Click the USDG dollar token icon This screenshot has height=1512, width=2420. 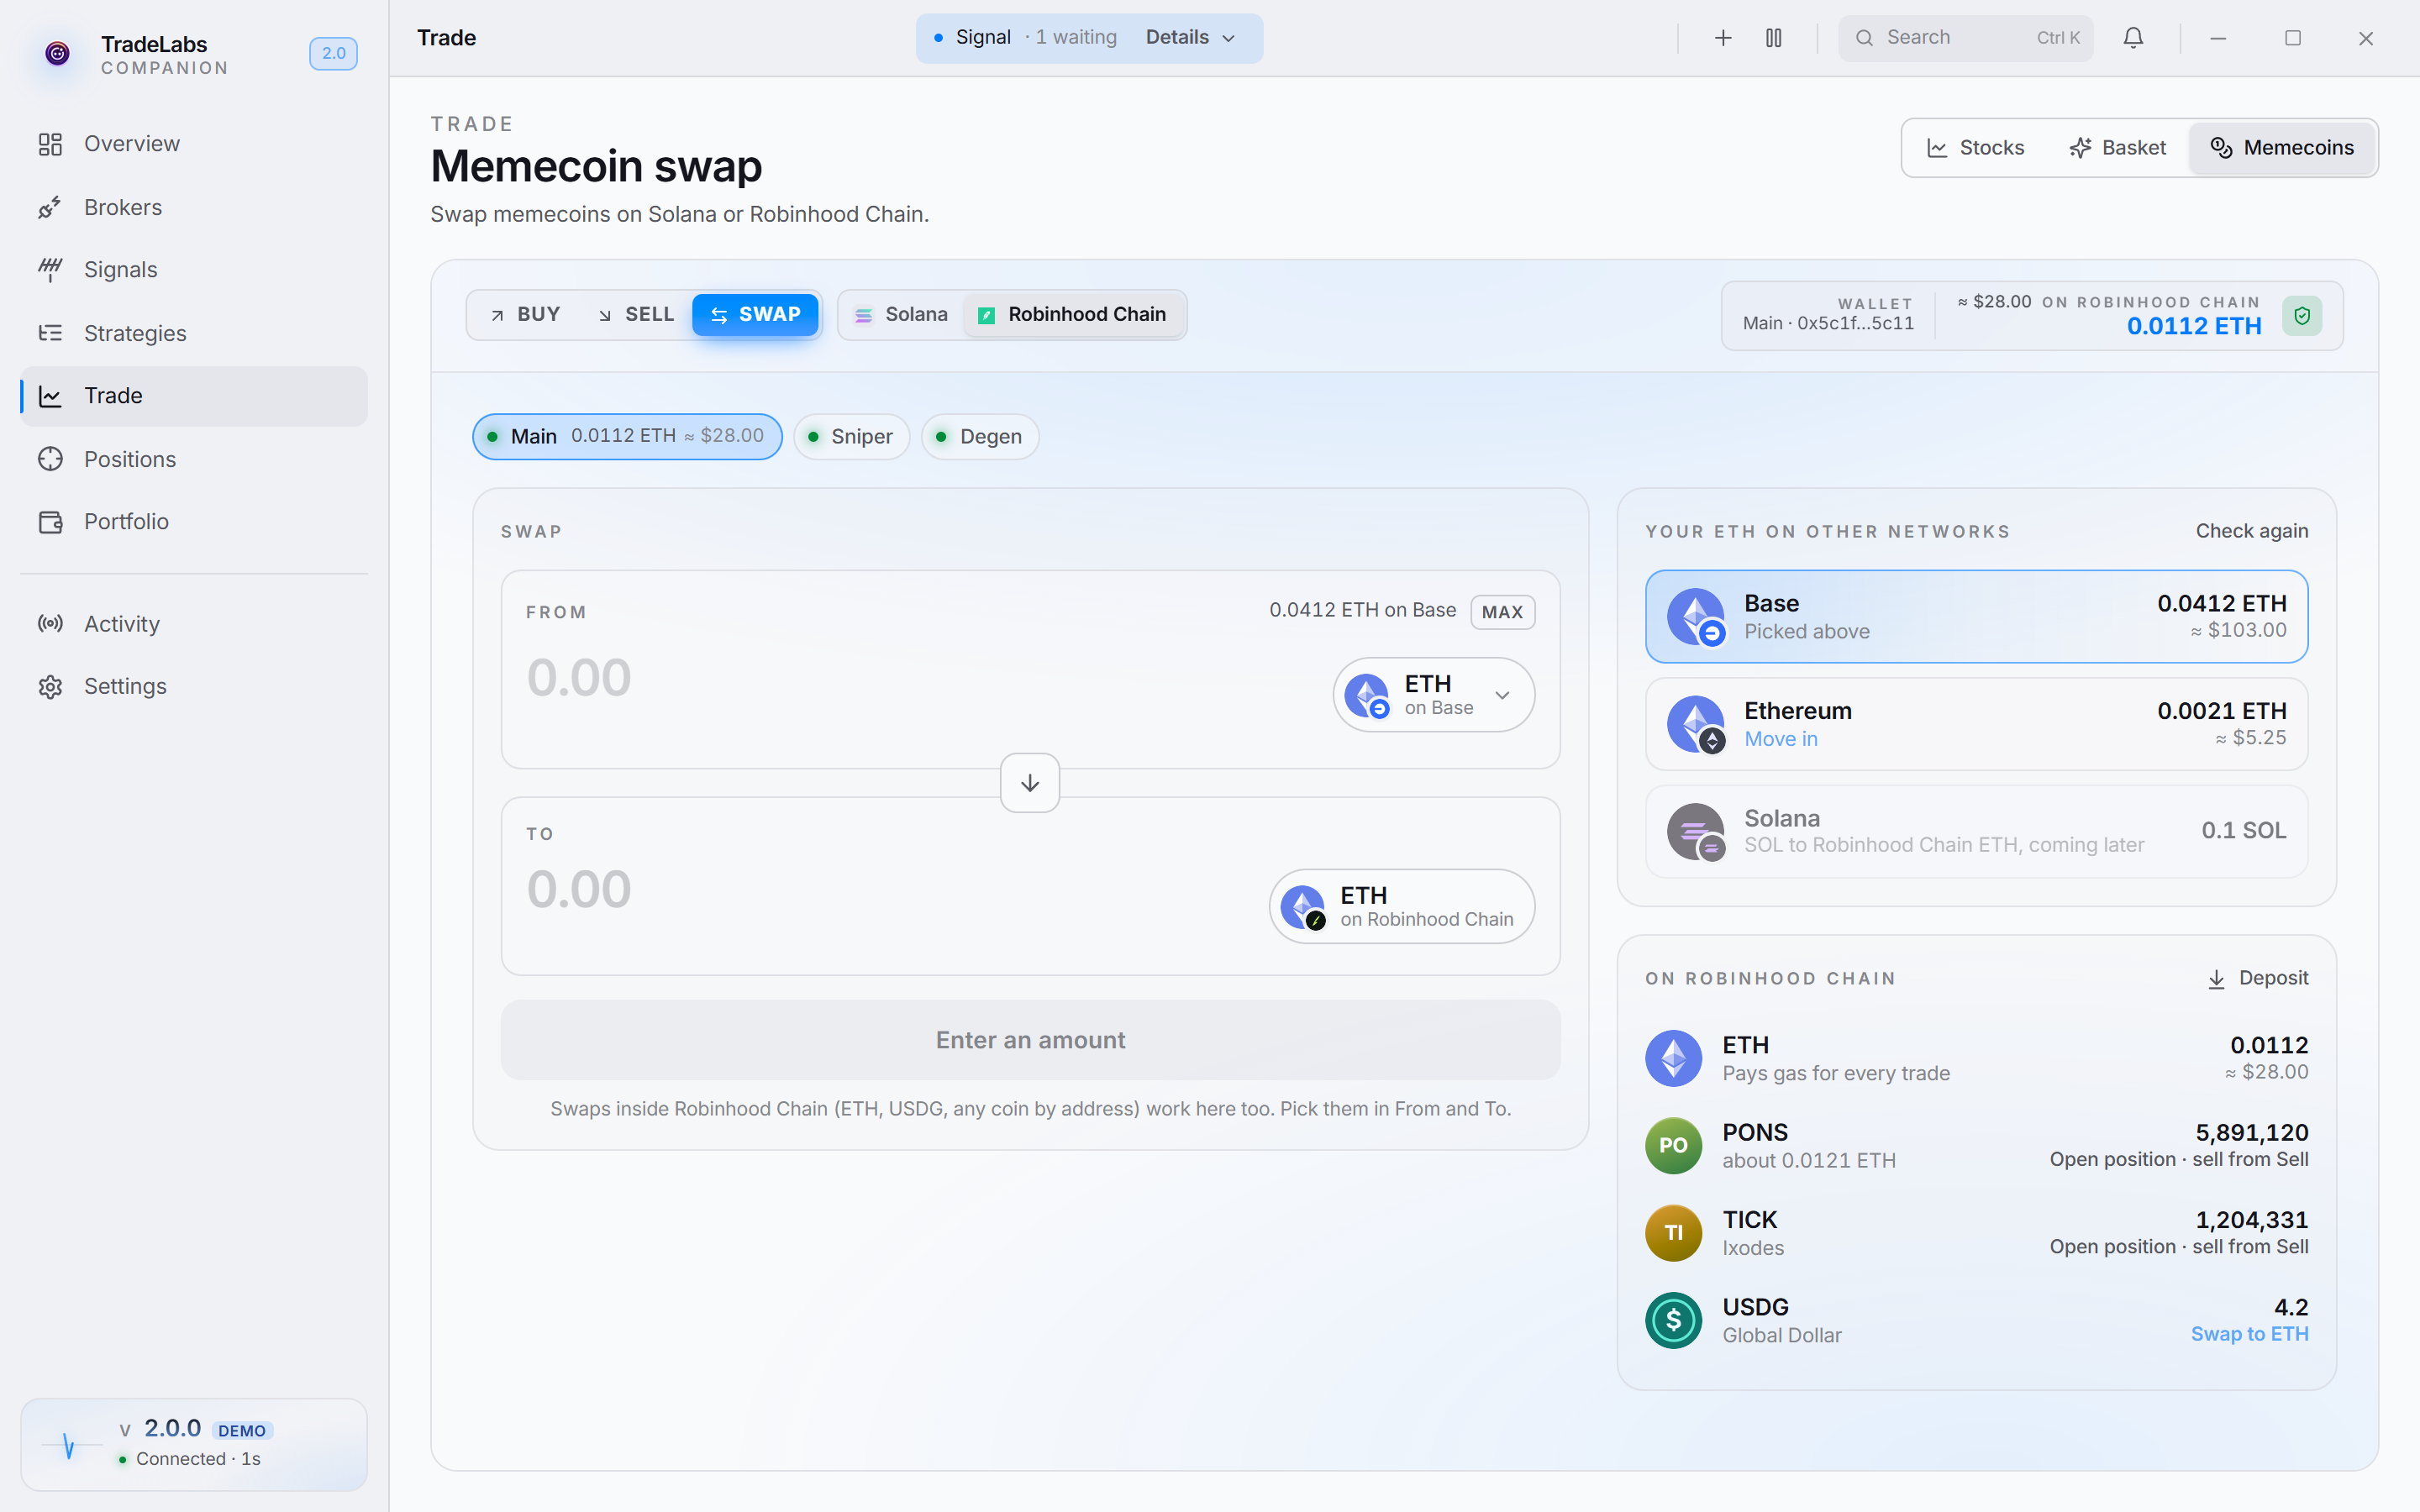point(1674,1320)
